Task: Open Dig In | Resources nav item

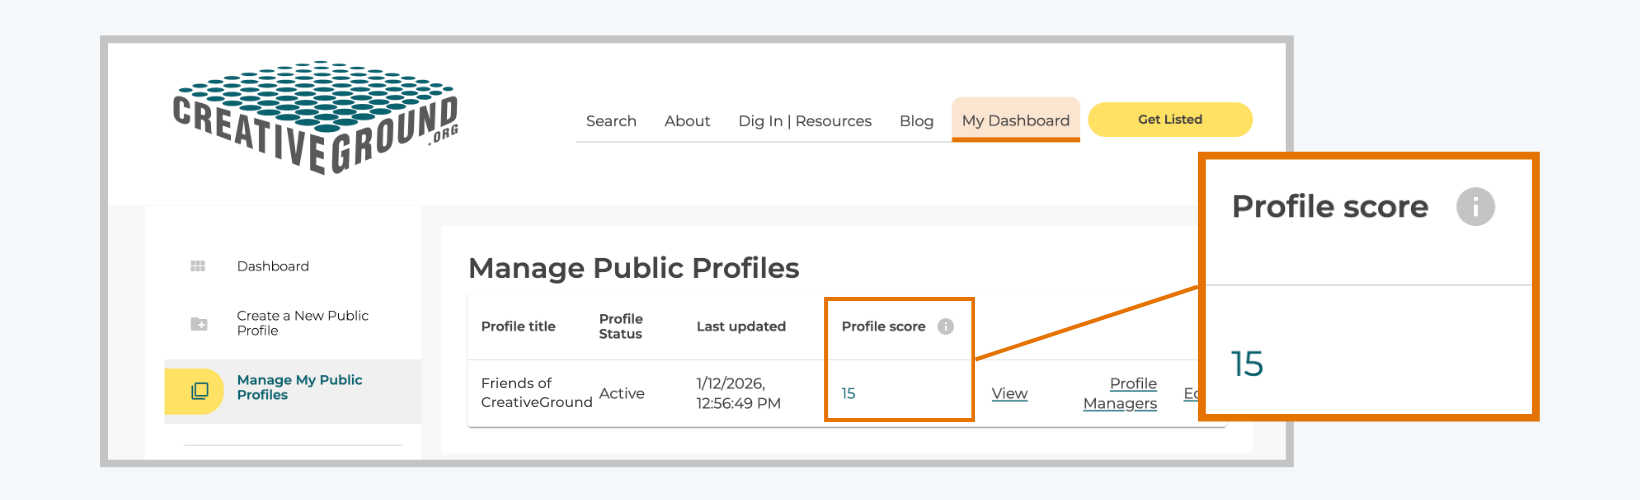Action: coord(805,121)
